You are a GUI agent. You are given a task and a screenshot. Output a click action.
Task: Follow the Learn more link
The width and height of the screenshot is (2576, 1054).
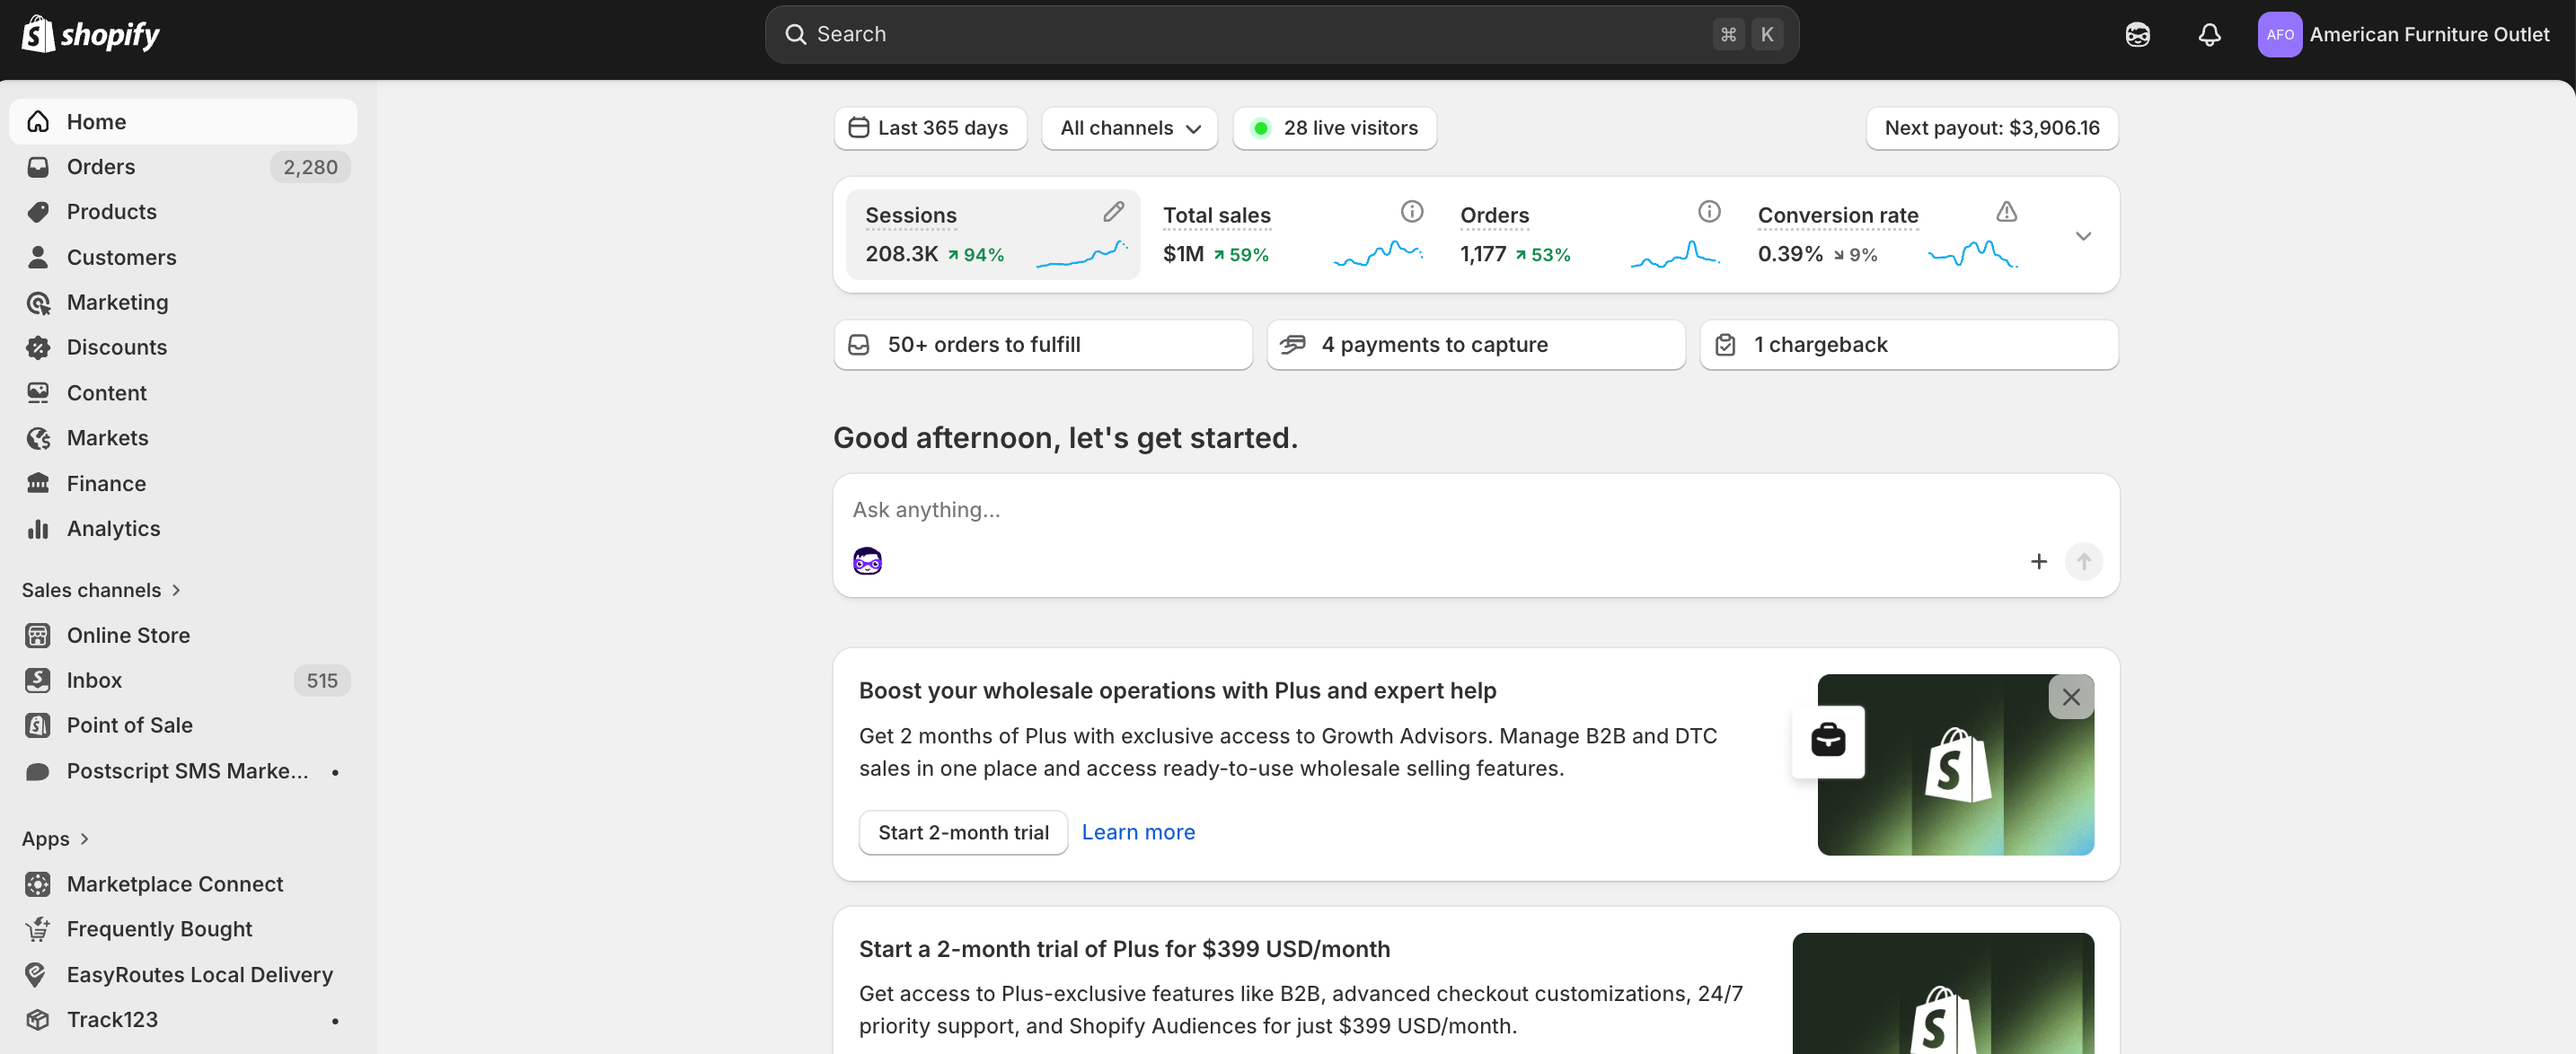[x=1138, y=832]
